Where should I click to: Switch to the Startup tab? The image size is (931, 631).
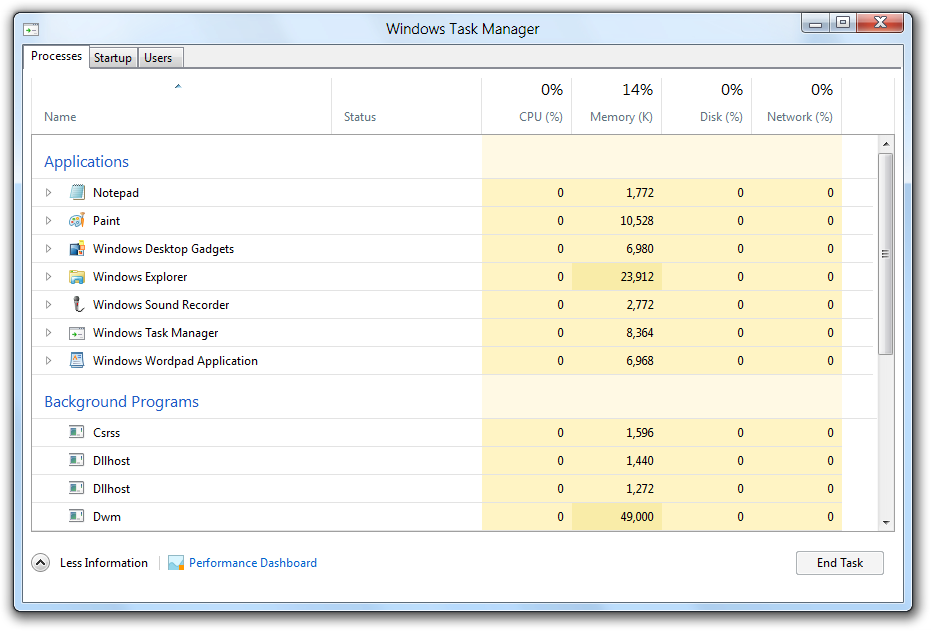click(x=112, y=58)
